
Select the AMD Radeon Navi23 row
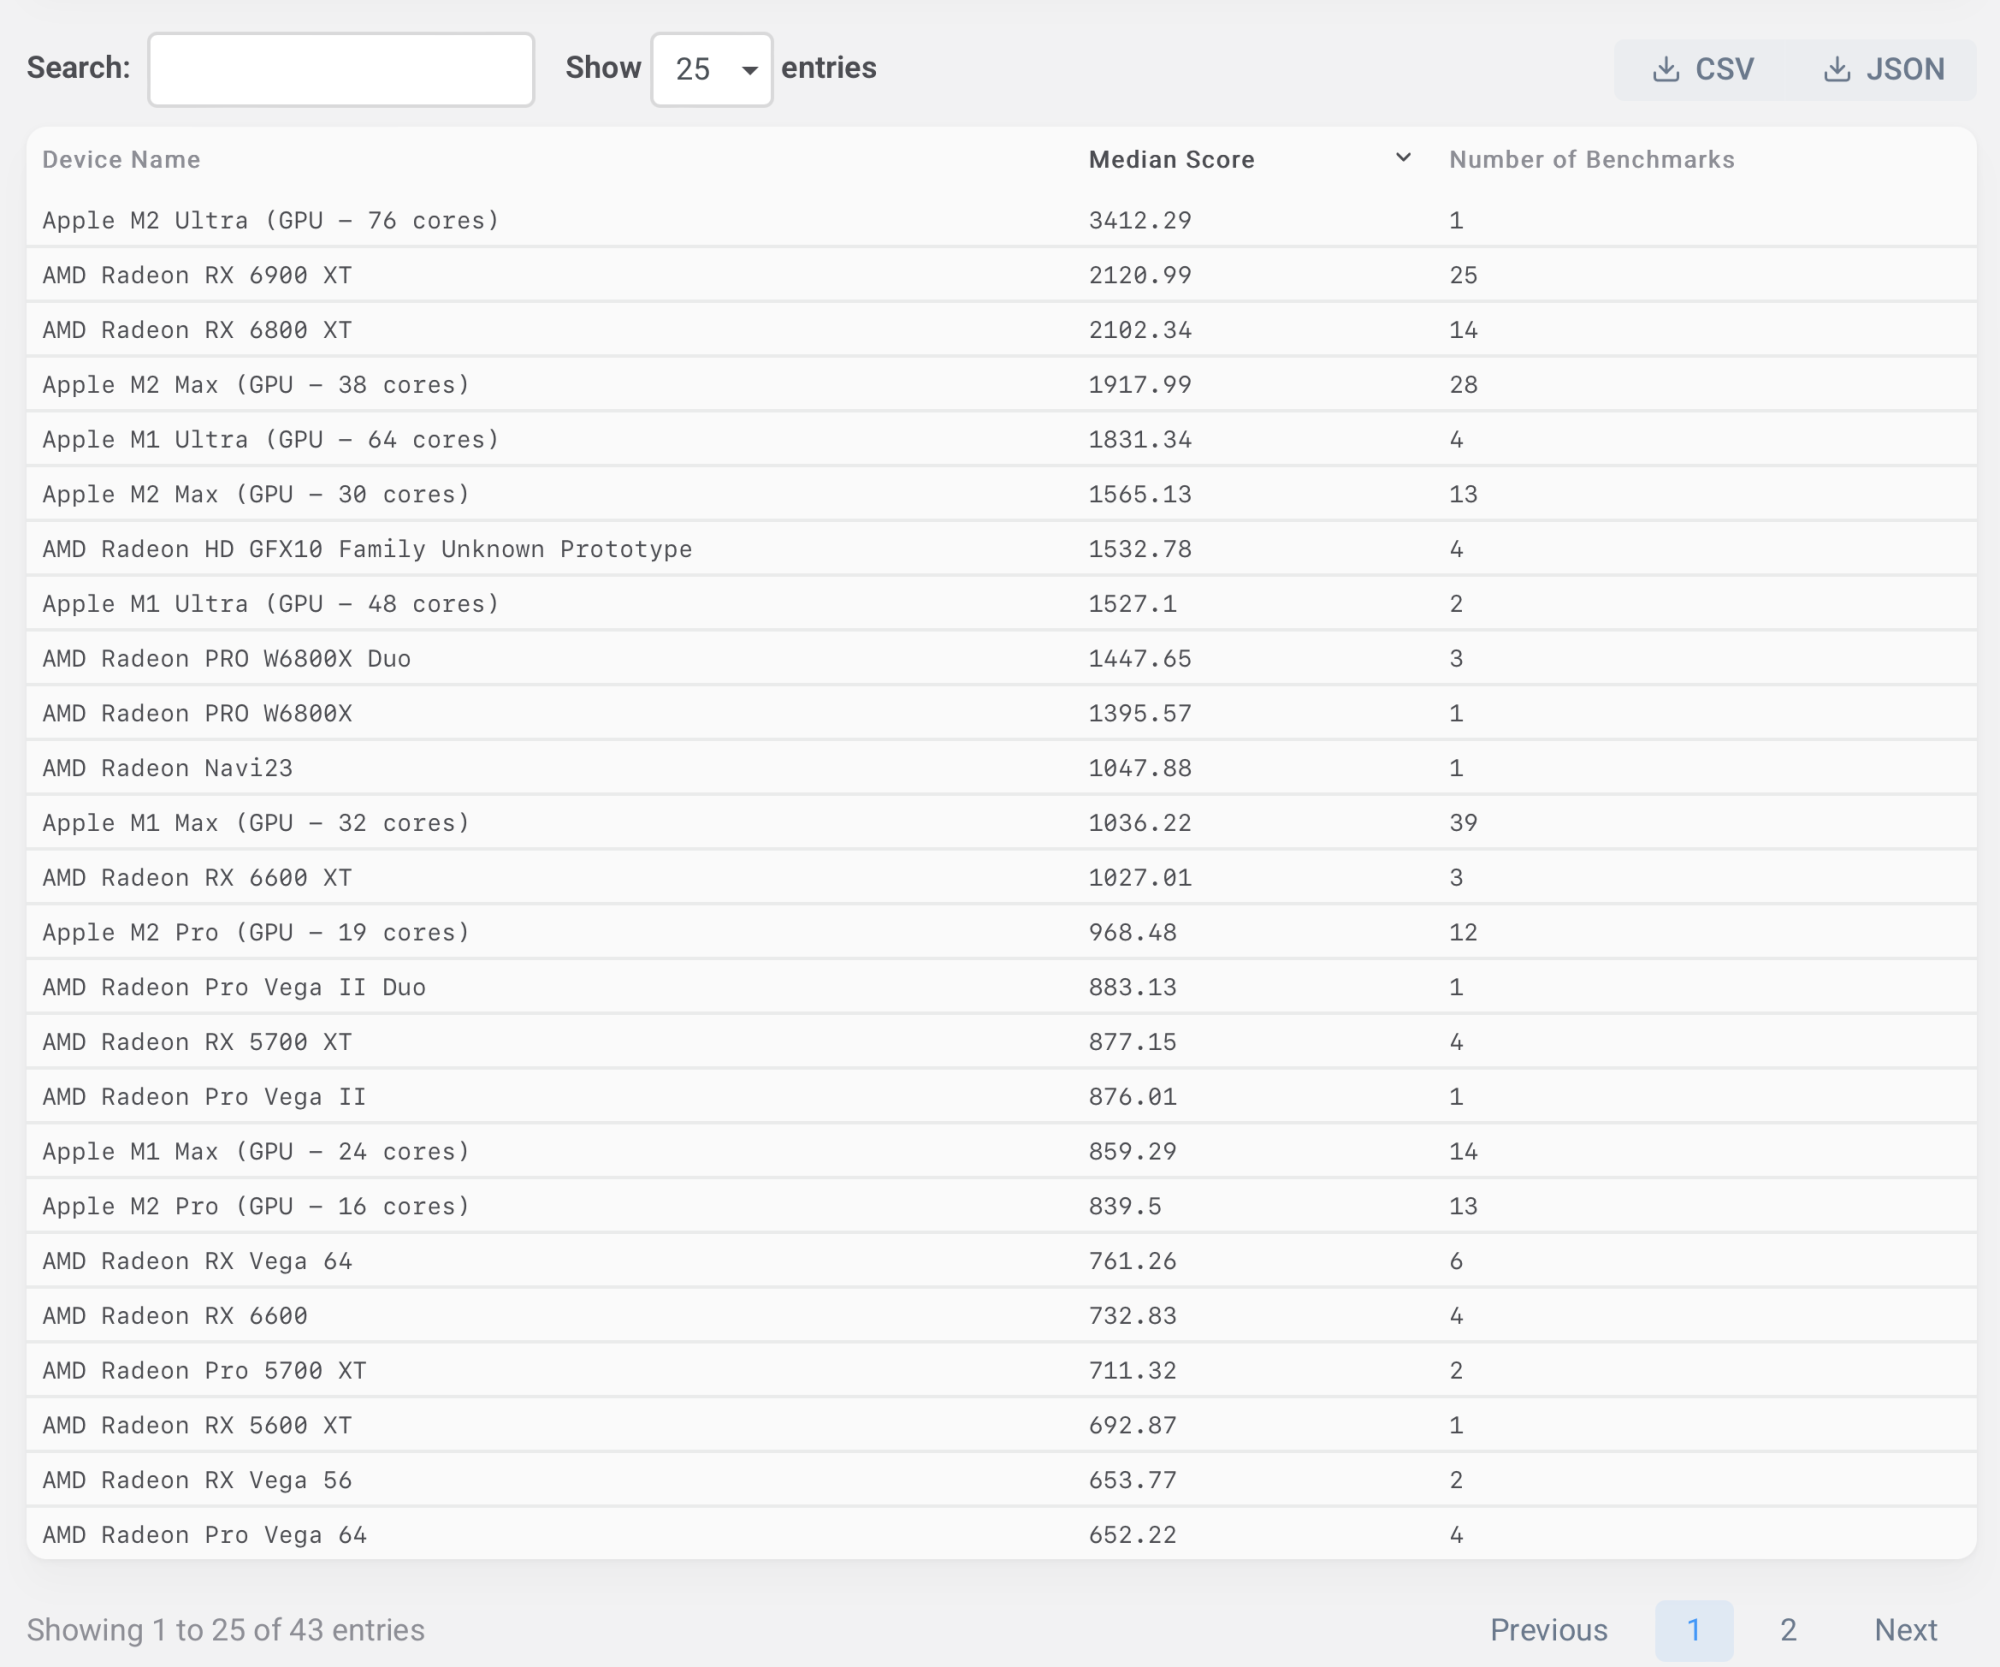tap(167, 768)
